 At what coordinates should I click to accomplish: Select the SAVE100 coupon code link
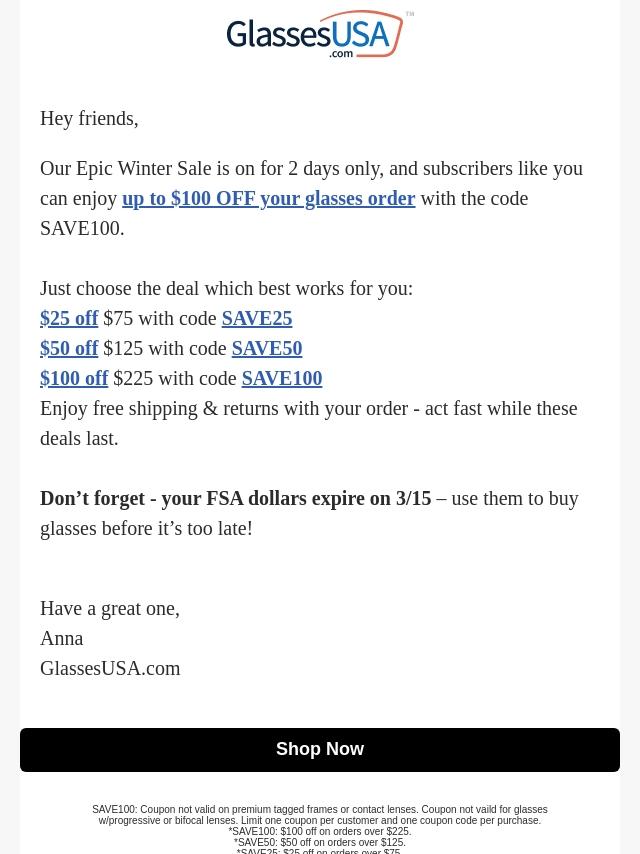(x=282, y=379)
